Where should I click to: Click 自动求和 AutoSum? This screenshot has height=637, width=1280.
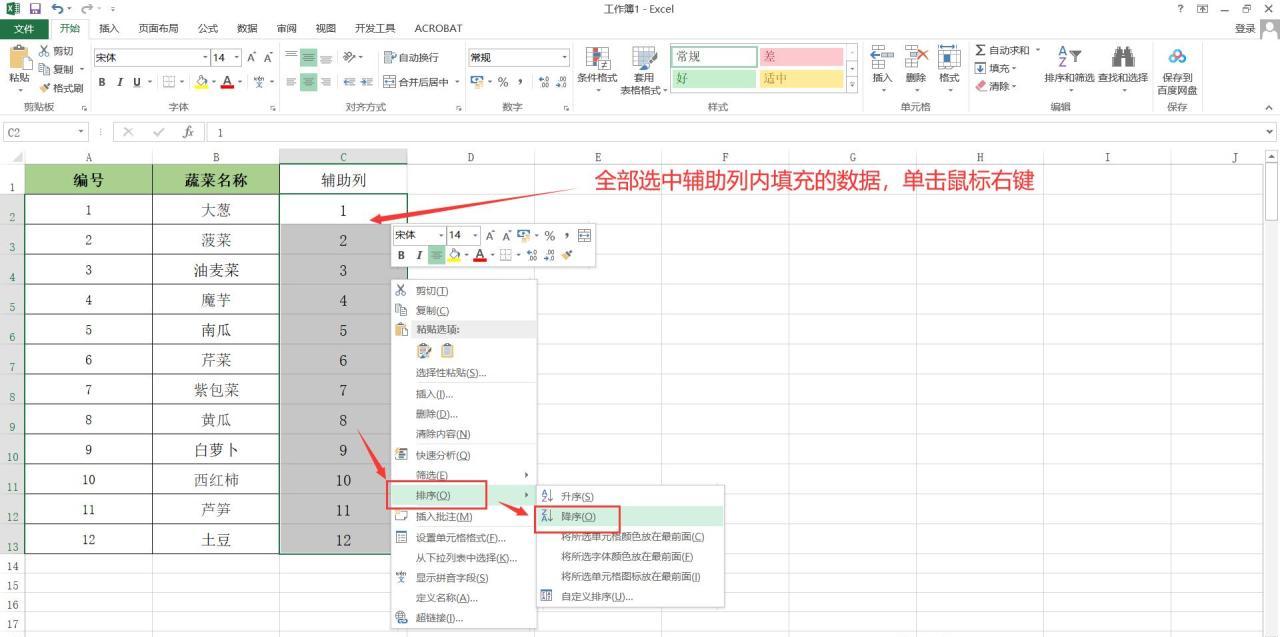point(1003,51)
